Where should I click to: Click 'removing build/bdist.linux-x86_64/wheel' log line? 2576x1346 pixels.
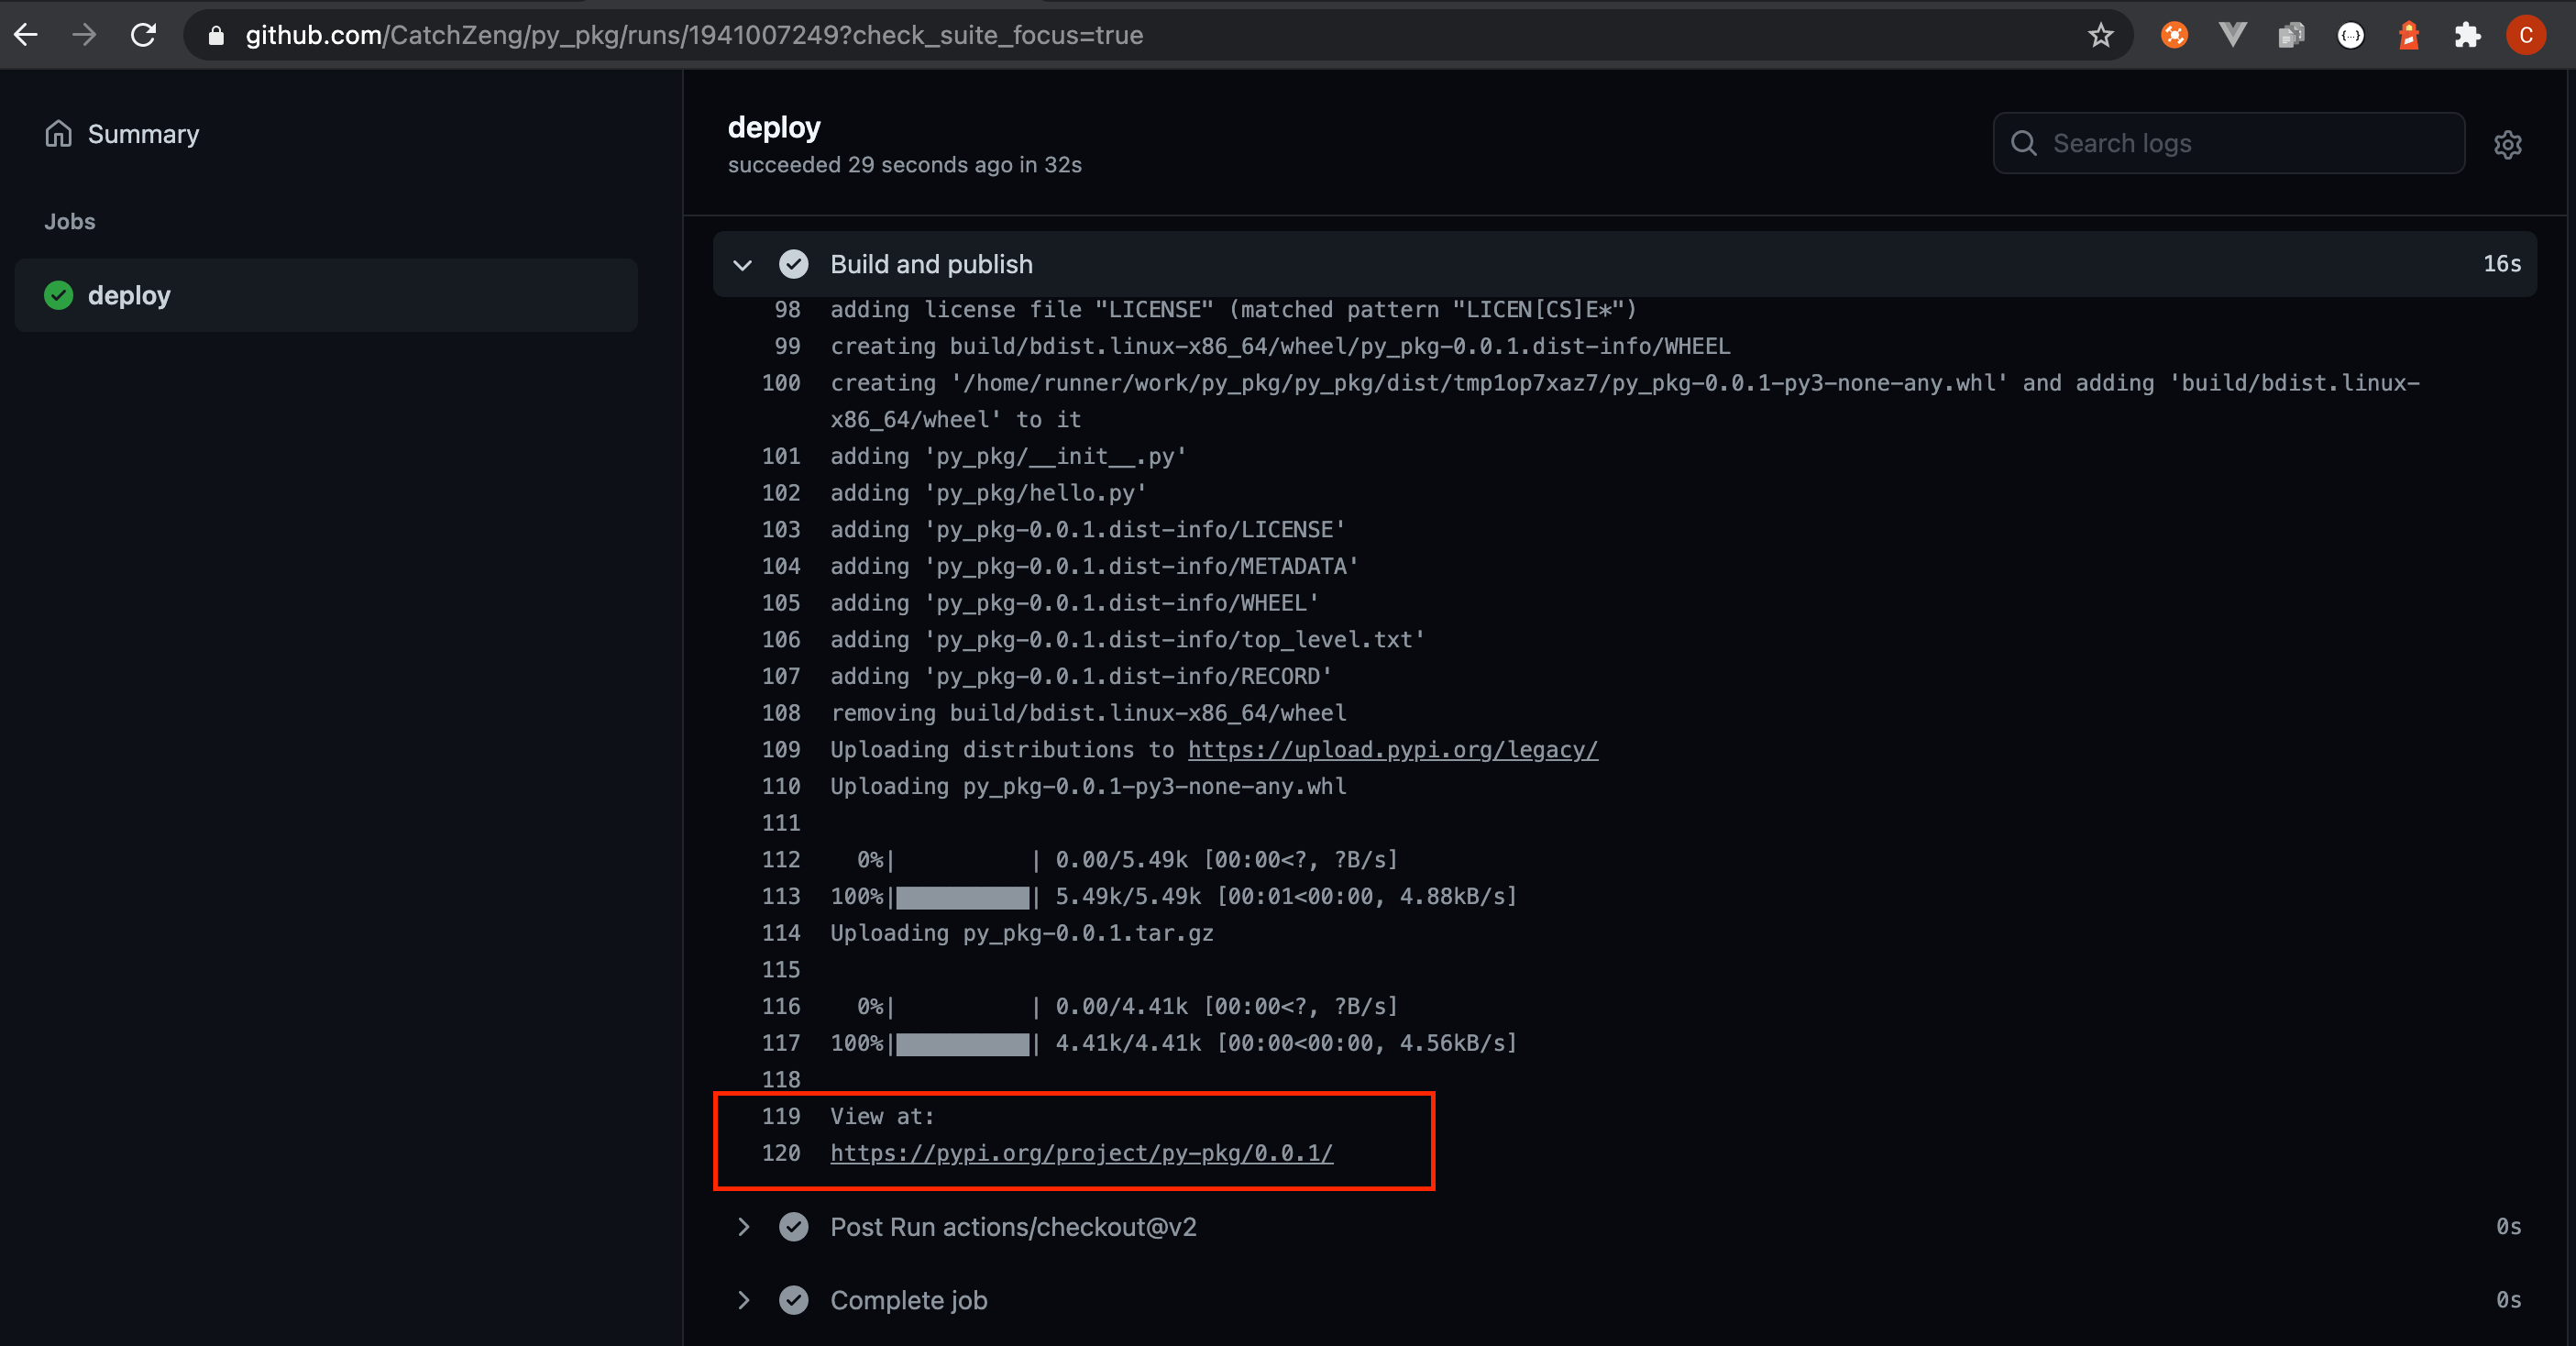pos(1088,712)
